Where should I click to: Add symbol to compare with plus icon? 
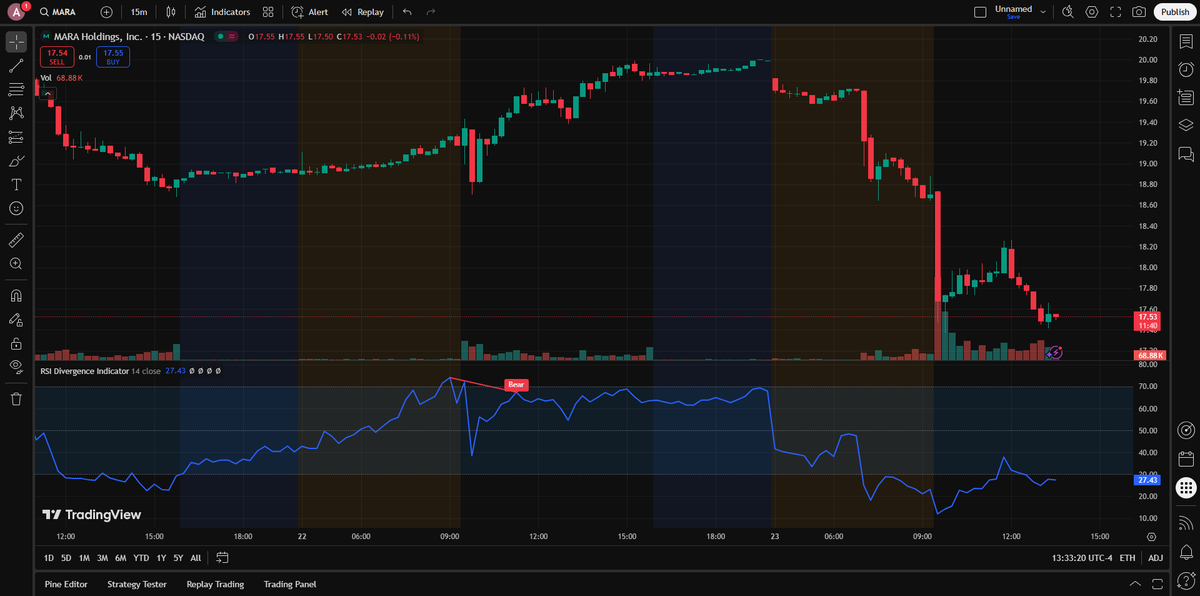(107, 12)
